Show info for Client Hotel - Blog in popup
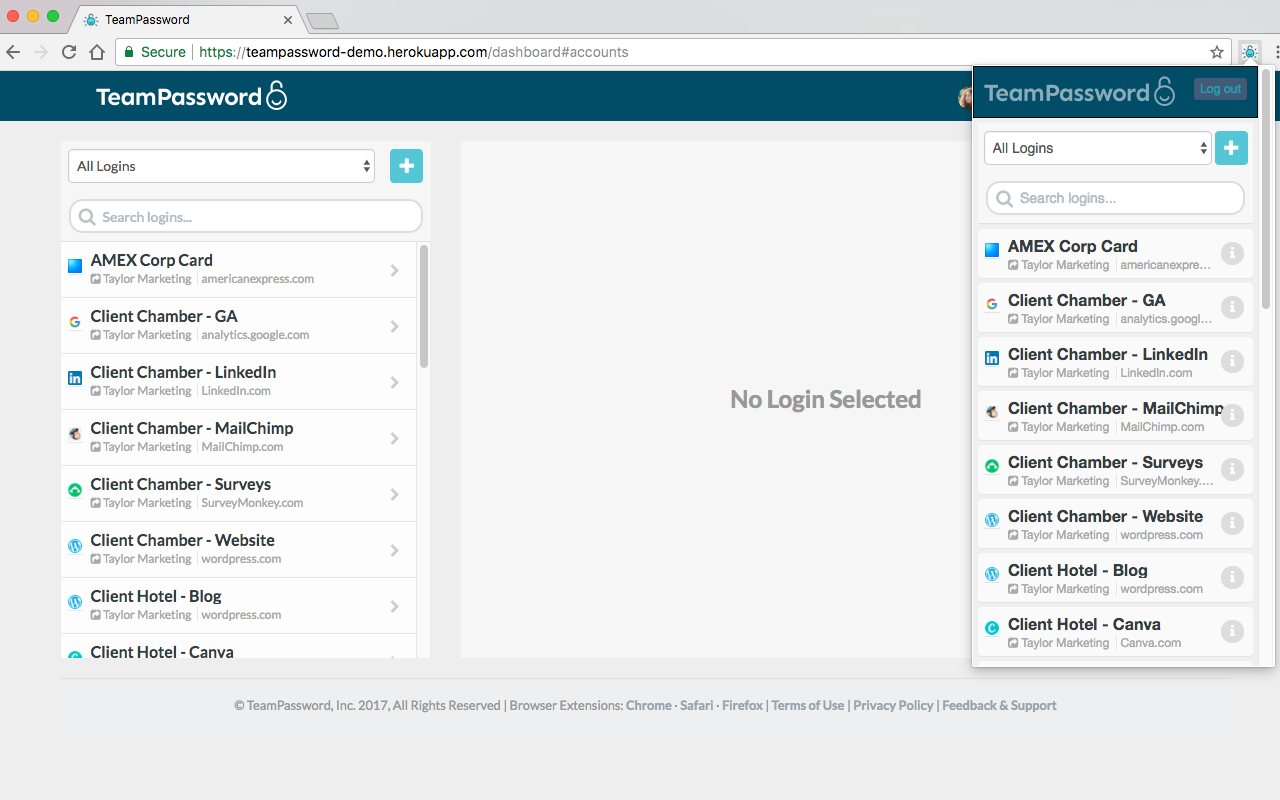Viewport: 1280px width, 800px height. coord(1232,578)
